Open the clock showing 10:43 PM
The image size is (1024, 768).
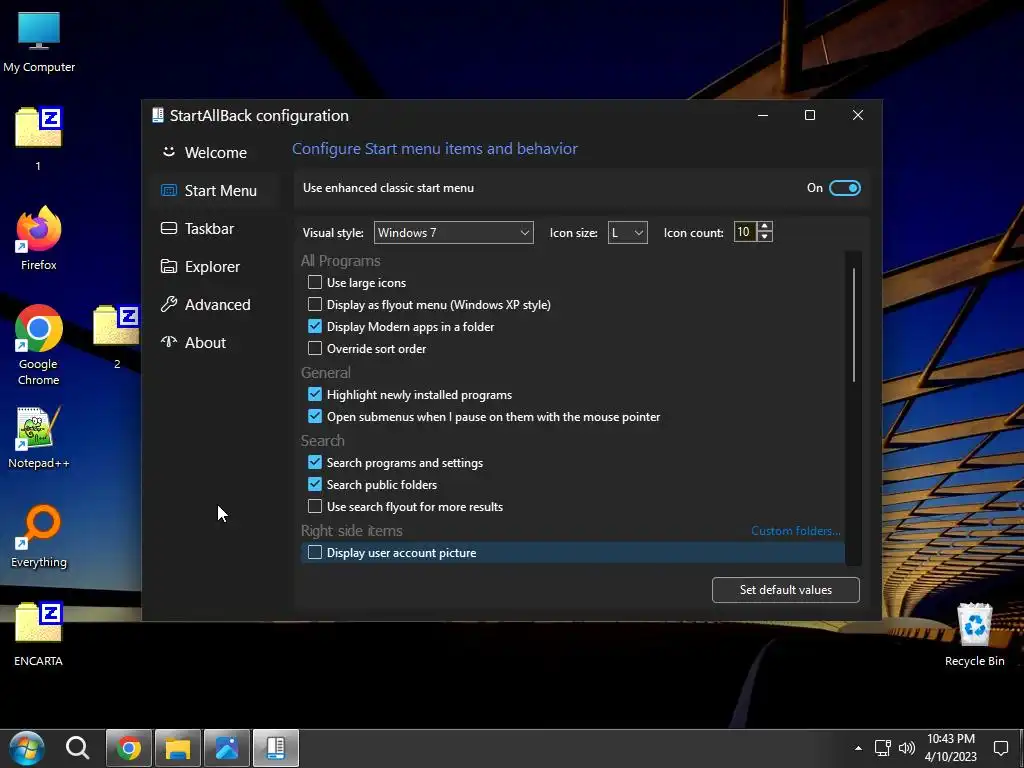(951, 748)
